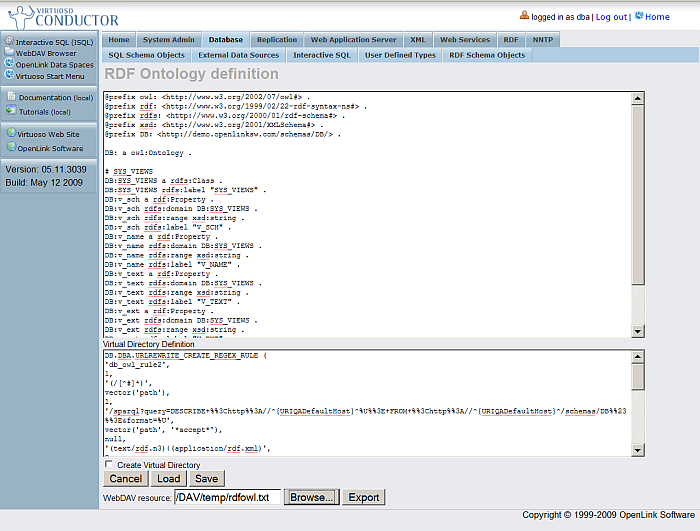This screenshot has height=531, width=700.
Task: Click the Virtual Directory textarea scroll-up arrow
Action: click(638, 356)
